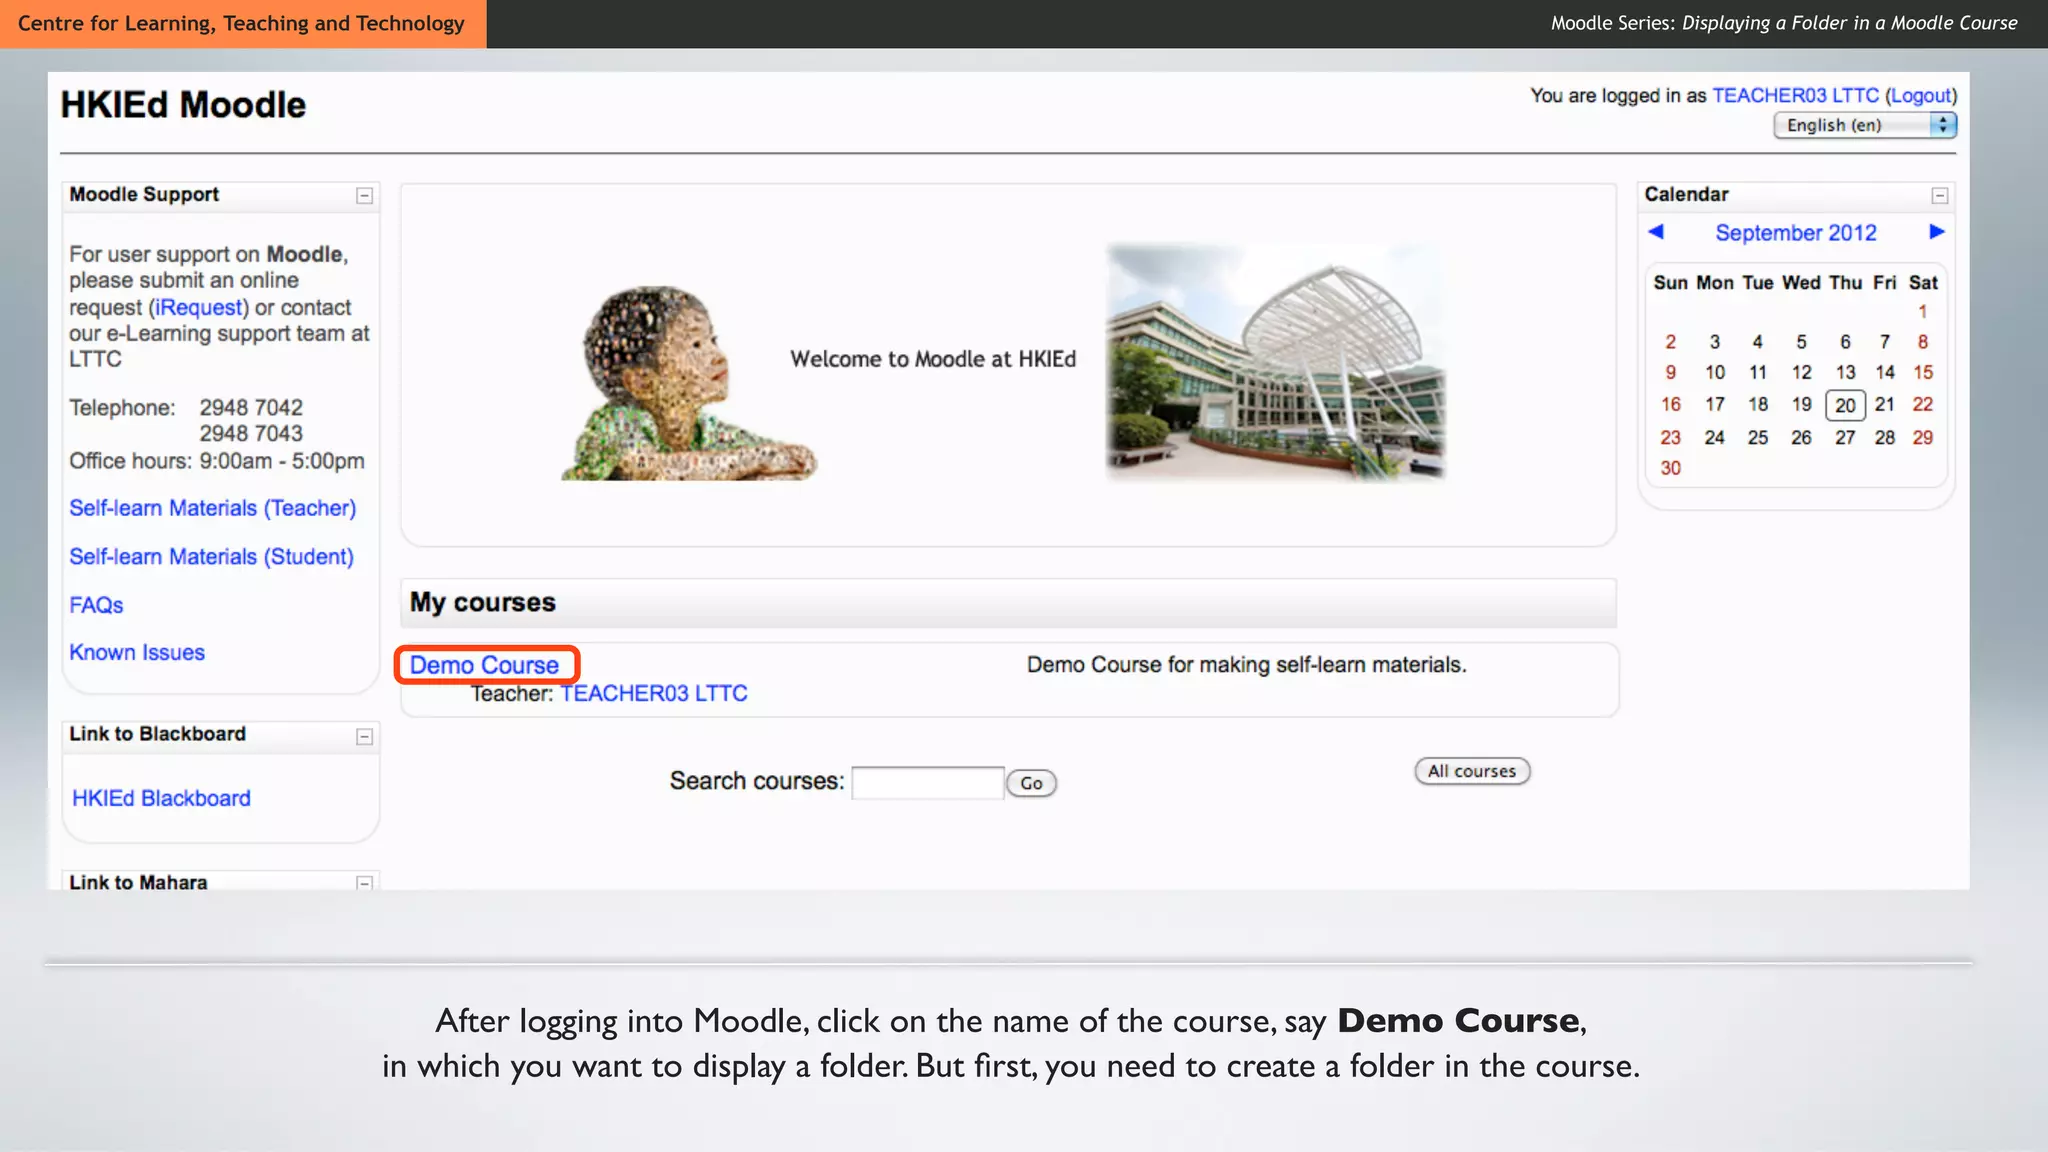
Task: Open Self-learn Materials (Student) link
Action: (211, 557)
